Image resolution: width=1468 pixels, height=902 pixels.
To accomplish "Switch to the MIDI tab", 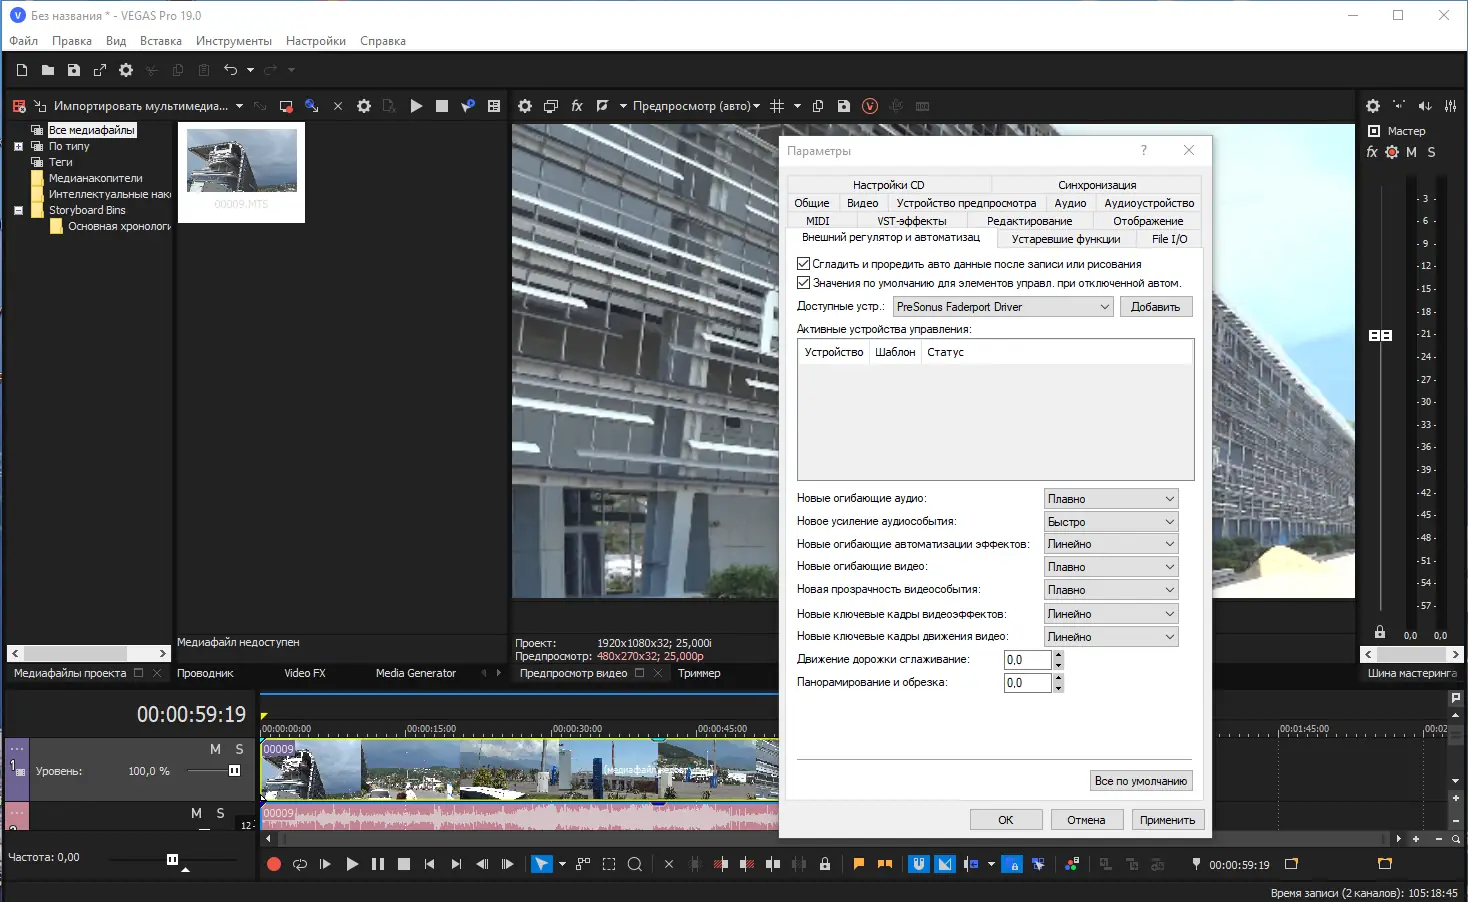I will [818, 221].
